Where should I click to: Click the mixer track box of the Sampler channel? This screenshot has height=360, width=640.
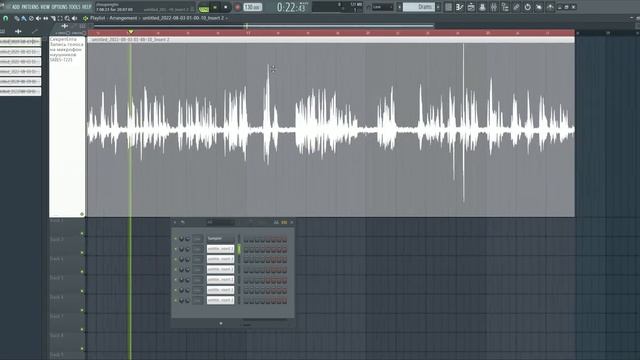tap(198, 239)
